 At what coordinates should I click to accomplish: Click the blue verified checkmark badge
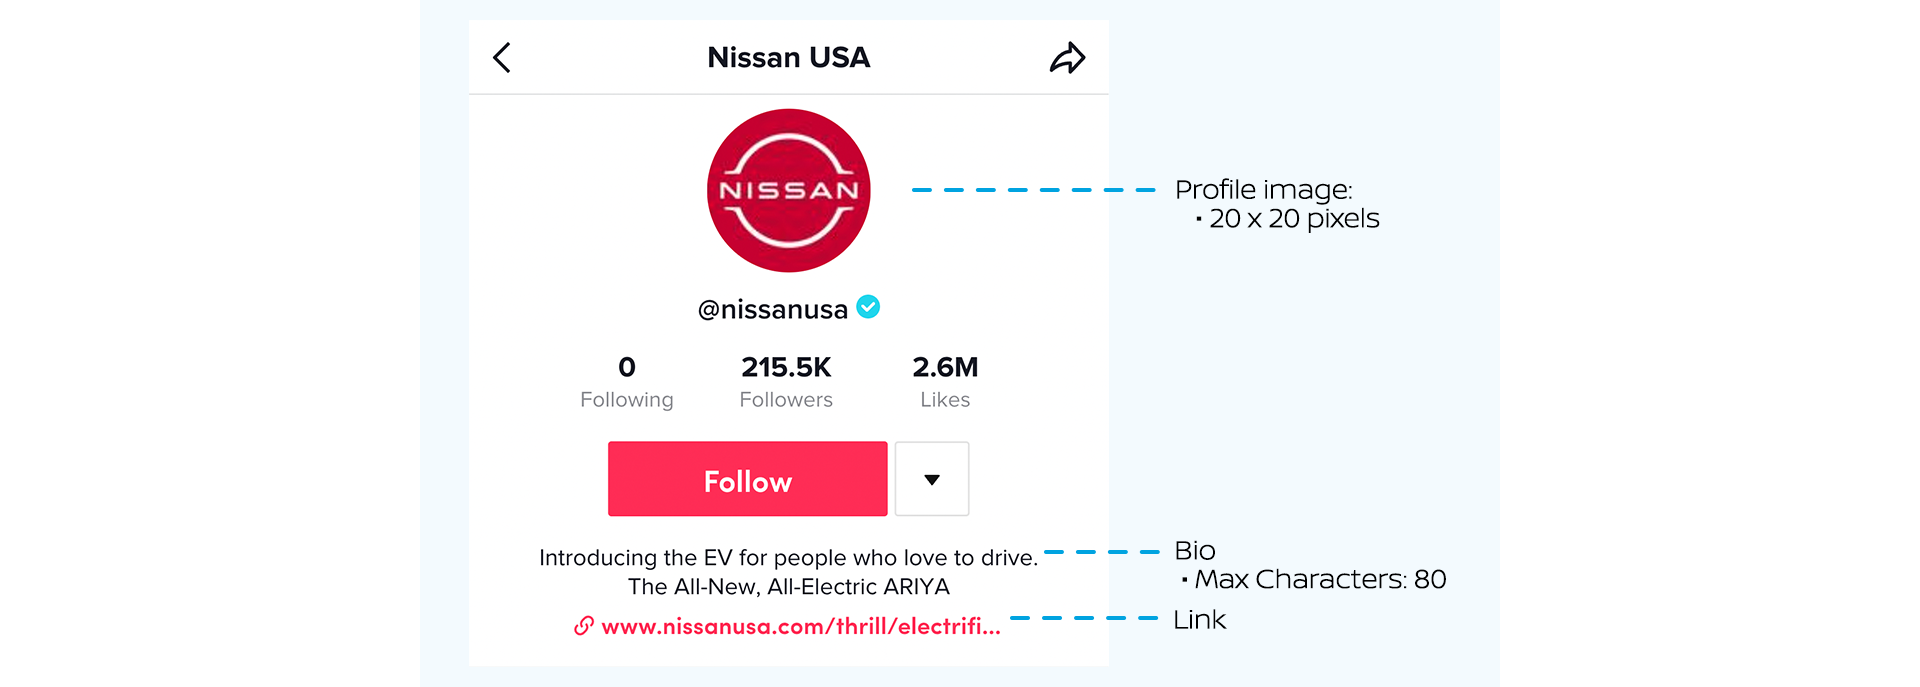pyautogui.click(x=869, y=307)
